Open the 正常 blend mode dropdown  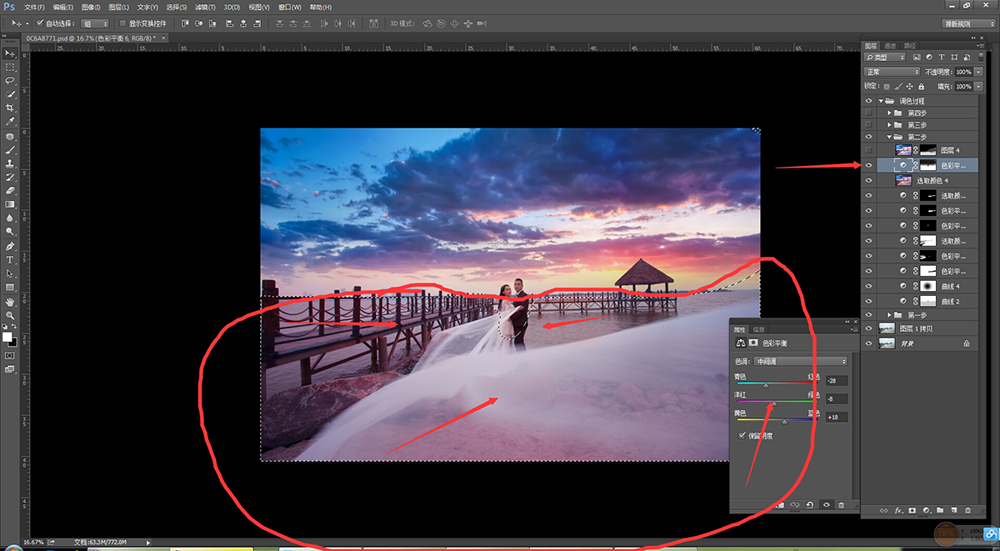(892, 72)
